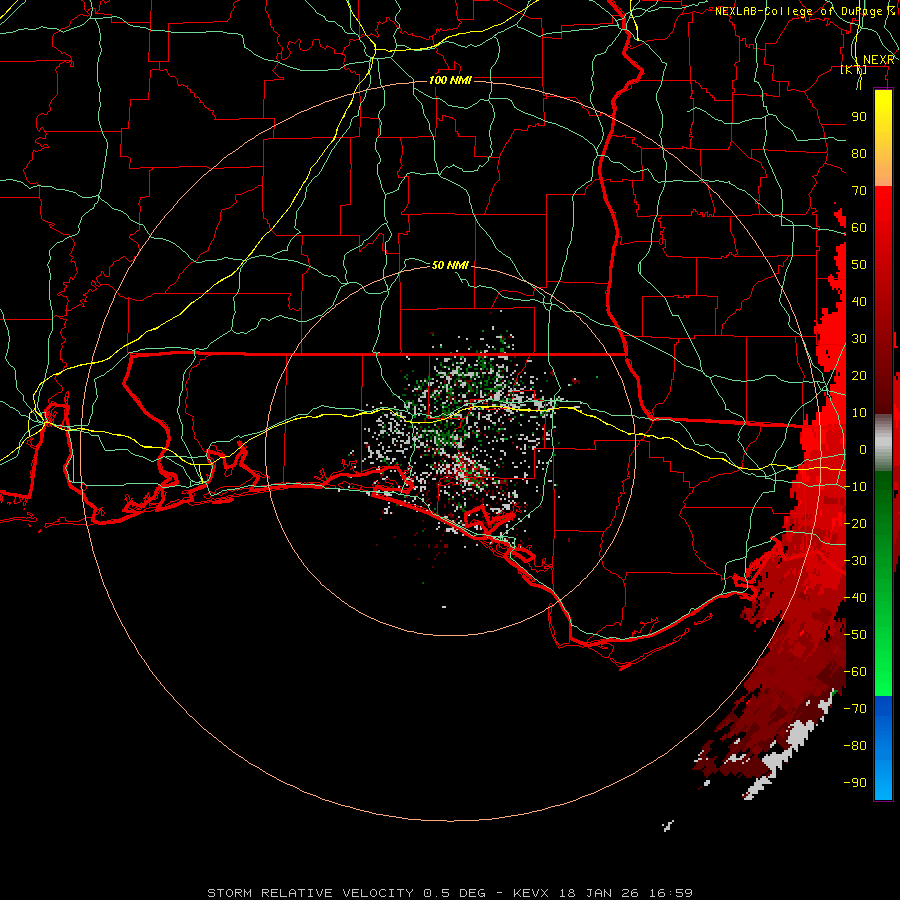Click the 30 knot scale label
900x900 pixels.
[x=859, y=339]
